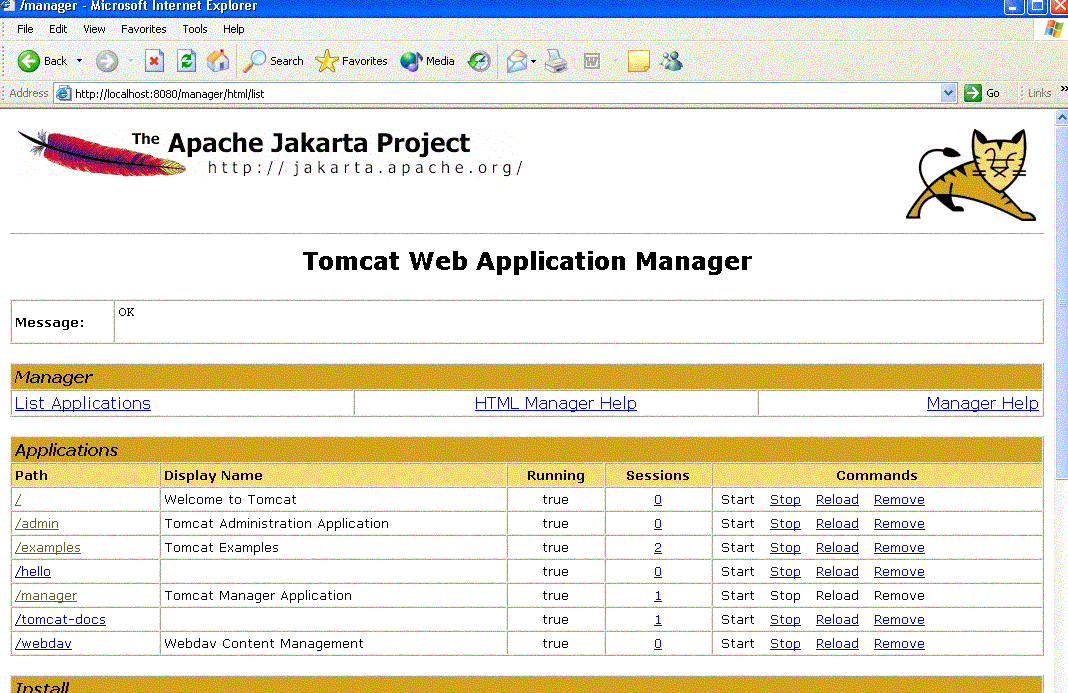Go to the Home page icon

tap(218, 61)
